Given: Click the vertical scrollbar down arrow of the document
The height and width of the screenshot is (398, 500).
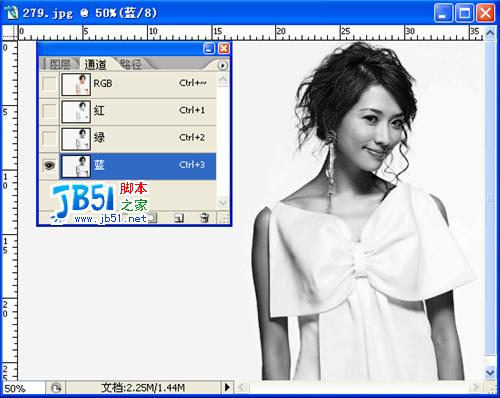Looking at the screenshot, I should click(490, 372).
